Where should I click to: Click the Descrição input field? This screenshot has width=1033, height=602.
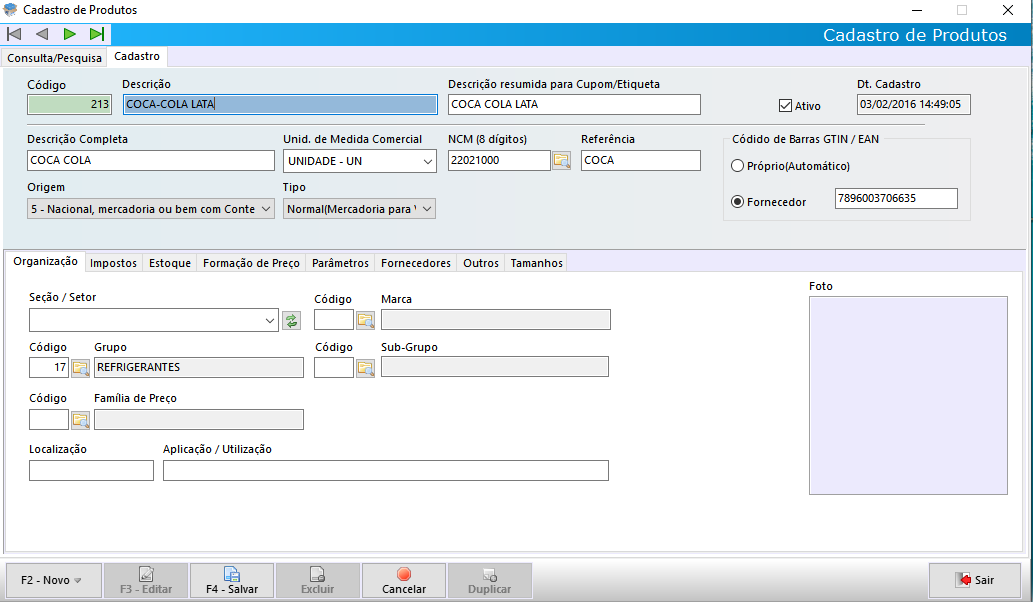[x=280, y=104]
